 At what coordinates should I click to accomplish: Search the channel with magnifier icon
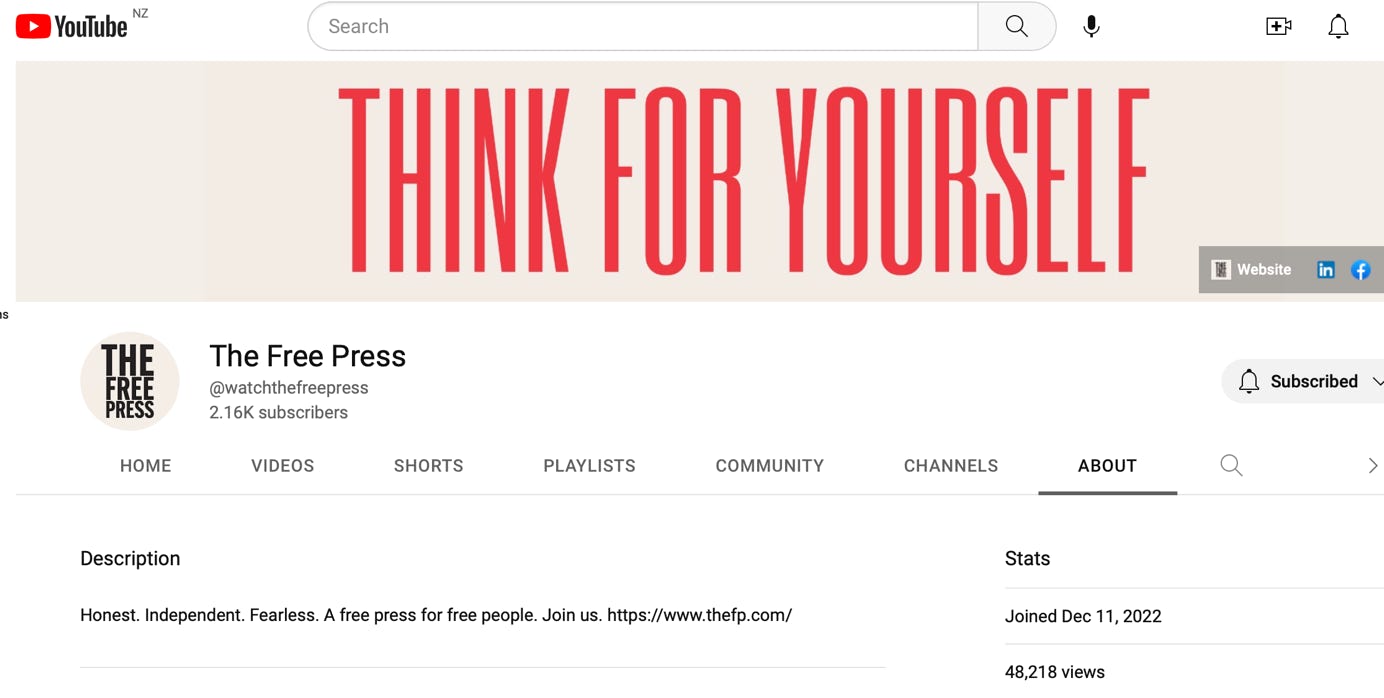[x=1231, y=466]
